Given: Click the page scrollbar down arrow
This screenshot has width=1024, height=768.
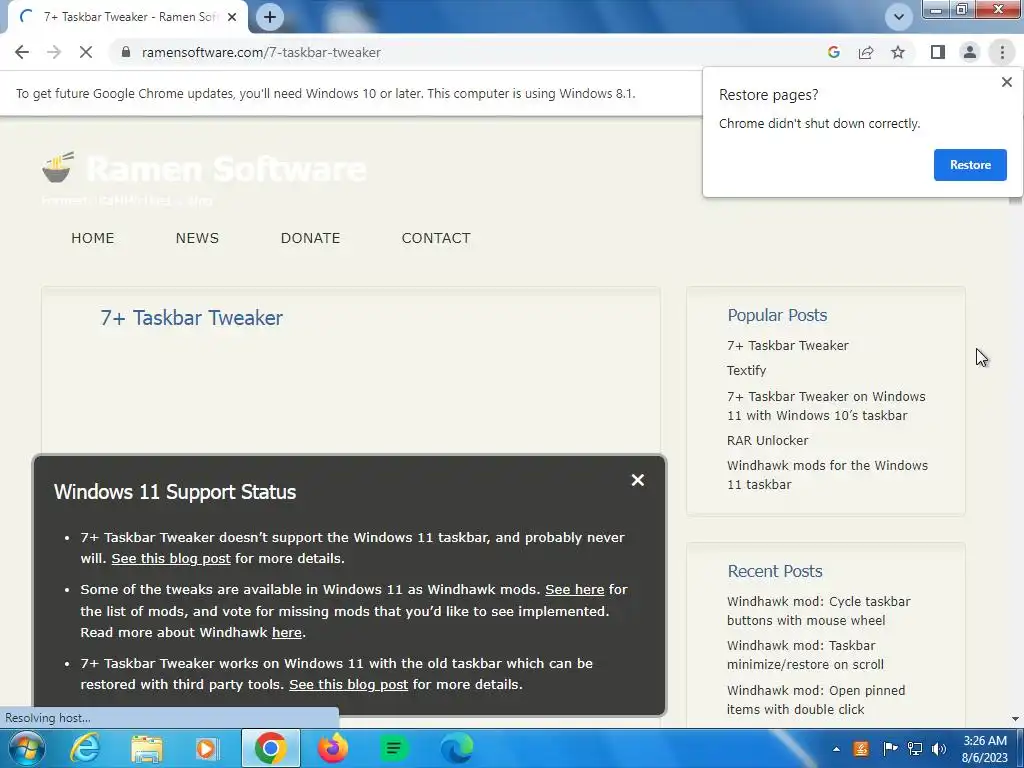Looking at the screenshot, I should click(x=1016, y=719).
